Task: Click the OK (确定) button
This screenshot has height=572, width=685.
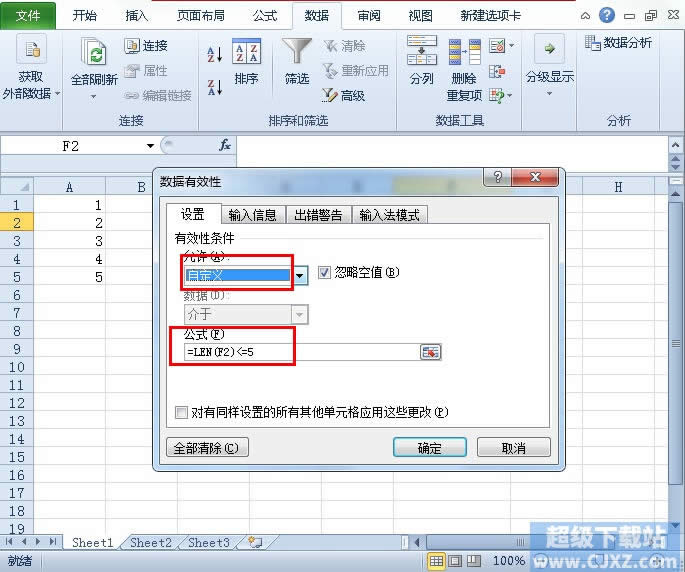Action: pyautogui.click(x=430, y=447)
